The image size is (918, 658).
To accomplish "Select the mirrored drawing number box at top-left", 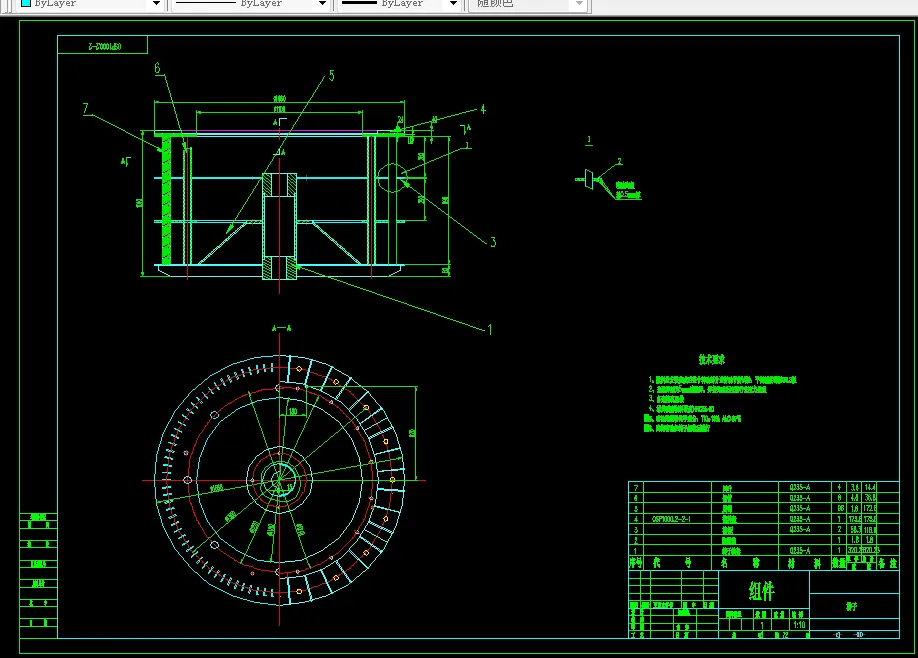I will click(x=102, y=45).
